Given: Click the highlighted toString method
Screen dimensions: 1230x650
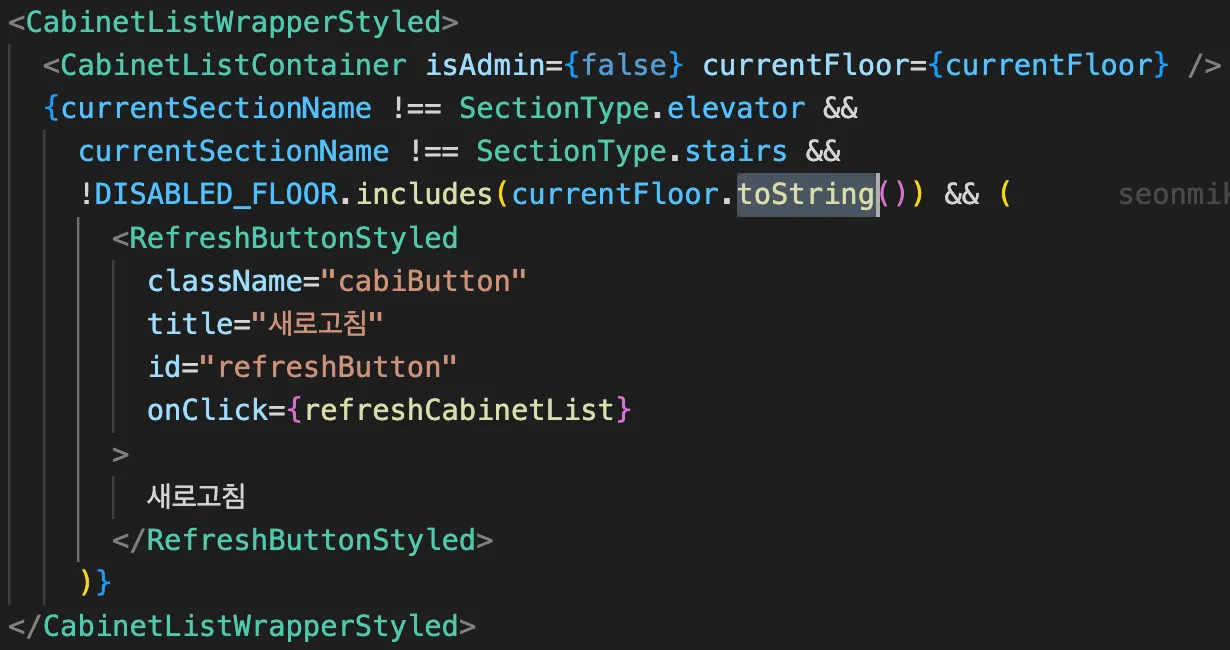Looking at the screenshot, I should [x=806, y=195].
